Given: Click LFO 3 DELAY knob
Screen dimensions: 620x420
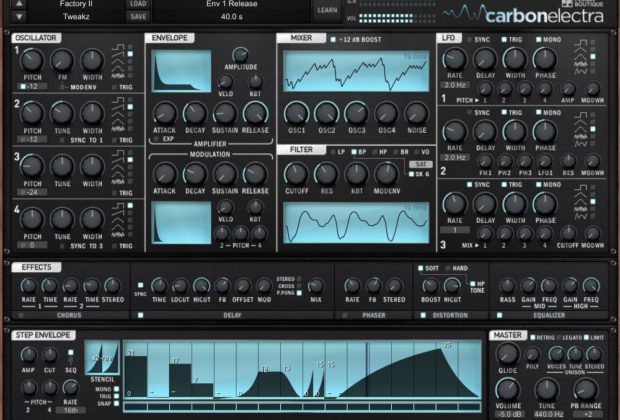Looking at the screenshot, I should [x=485, y=204].
